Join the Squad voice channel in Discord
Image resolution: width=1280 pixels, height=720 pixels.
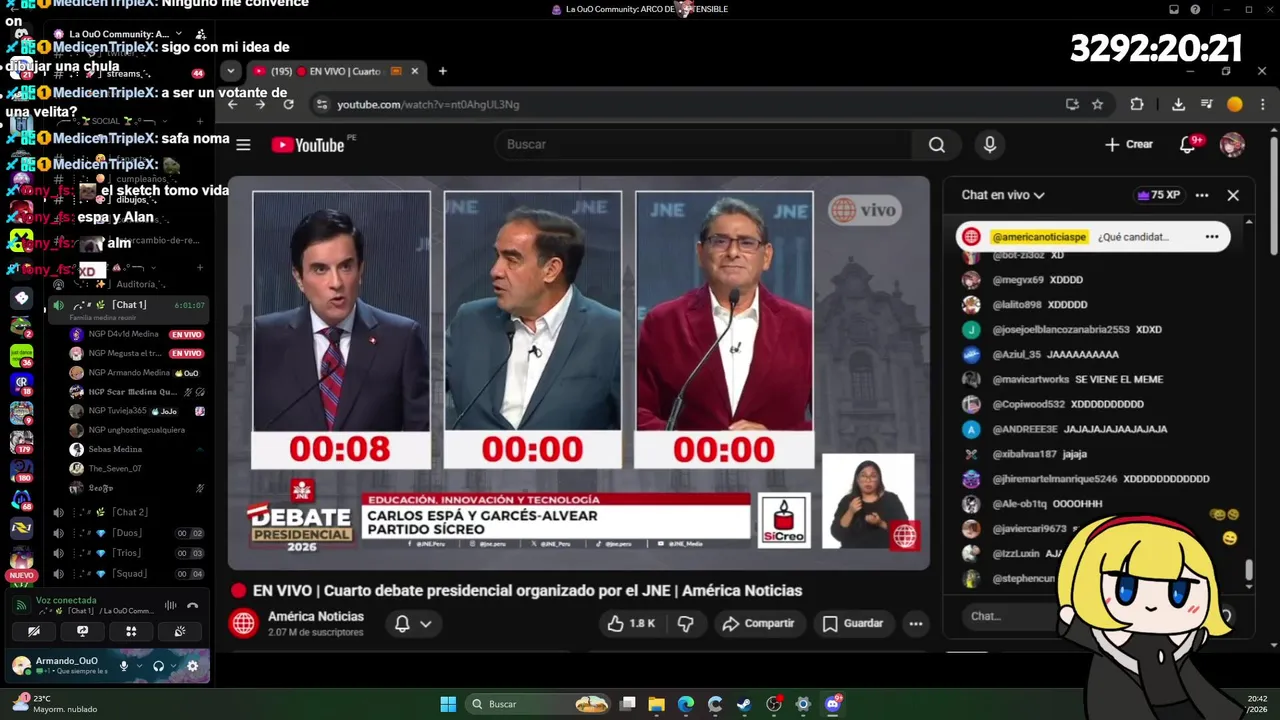point(128,574)
